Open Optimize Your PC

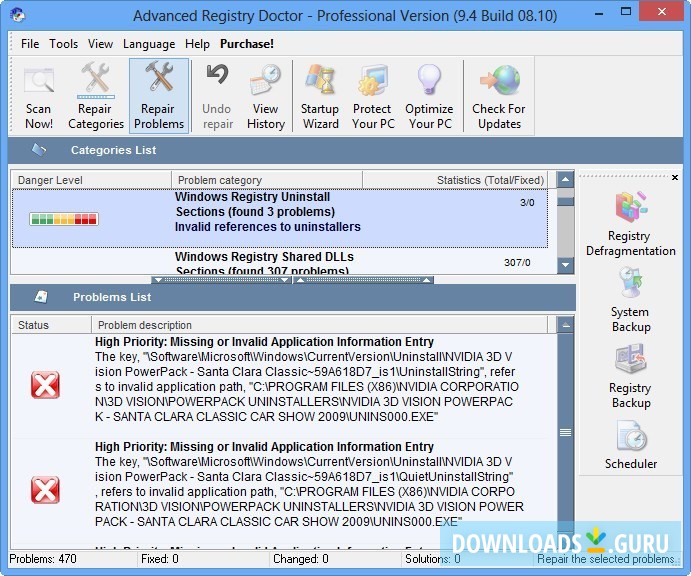[x=429, y=97]
